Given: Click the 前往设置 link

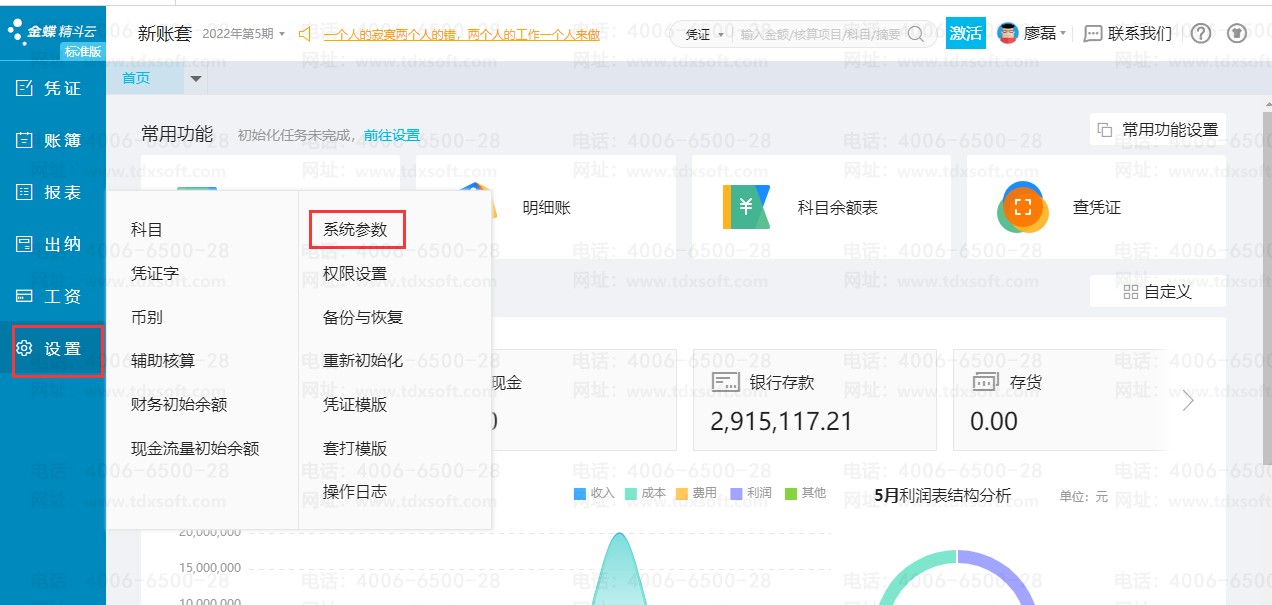Looking at the screenshot, I should (x=391, y=135).
